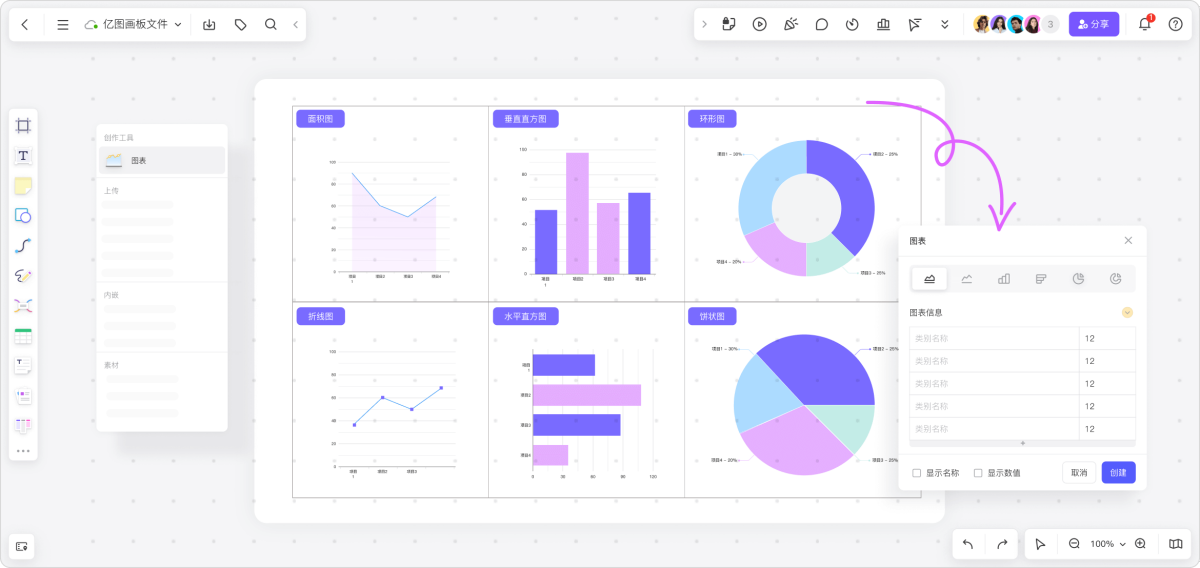Open the timer icon in top toolbar

point(852,24)
